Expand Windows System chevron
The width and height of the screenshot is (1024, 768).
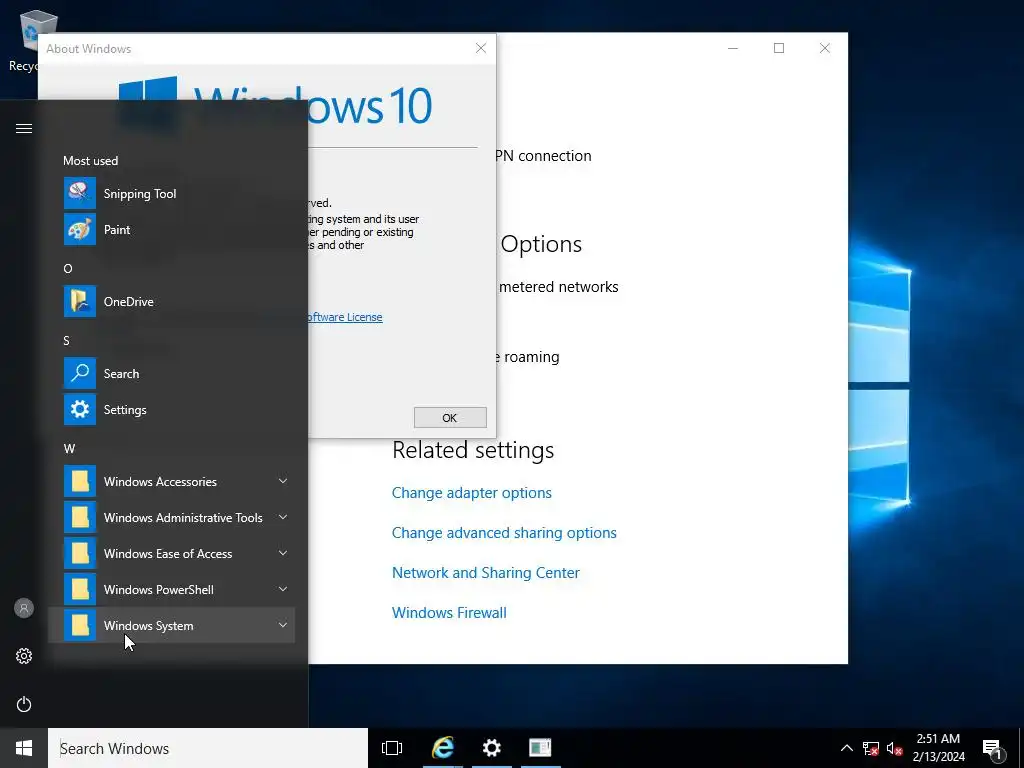pyautogui.click(x=283, y=625)
